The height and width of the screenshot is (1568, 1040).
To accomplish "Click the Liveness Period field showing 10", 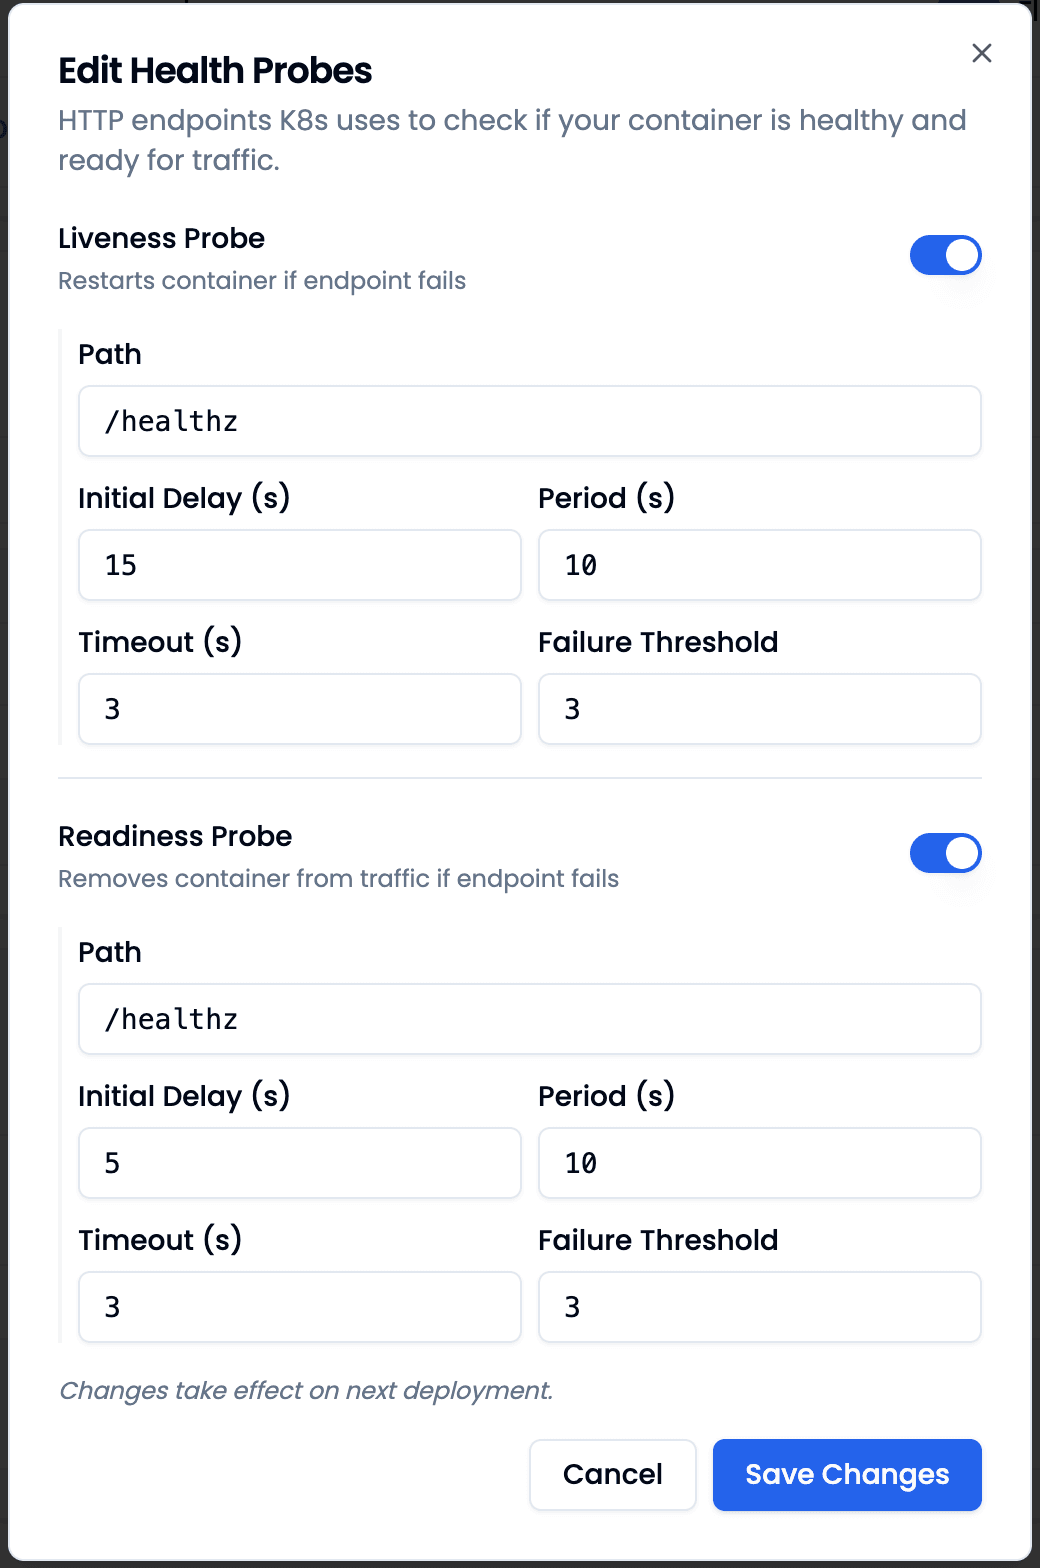I will (759, 565).
